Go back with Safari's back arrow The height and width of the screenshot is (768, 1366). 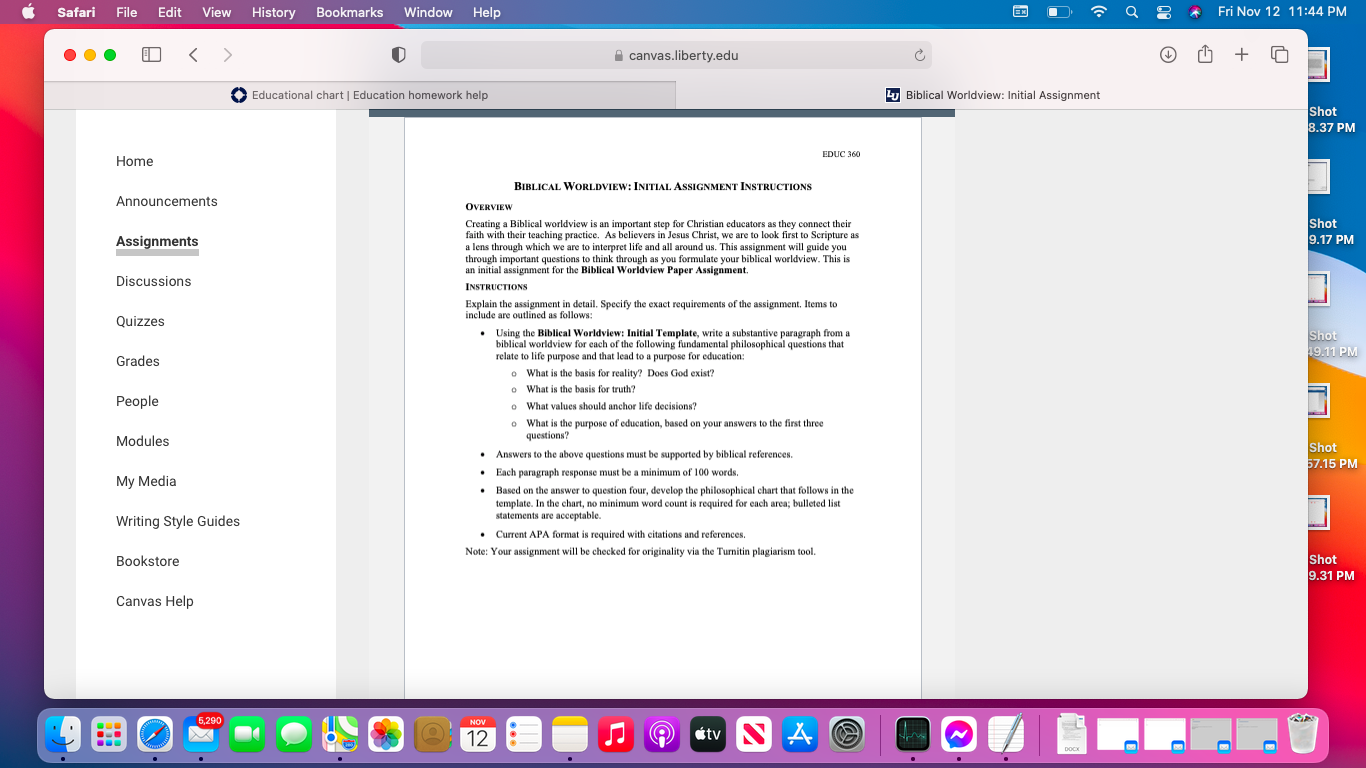[193, 55]
